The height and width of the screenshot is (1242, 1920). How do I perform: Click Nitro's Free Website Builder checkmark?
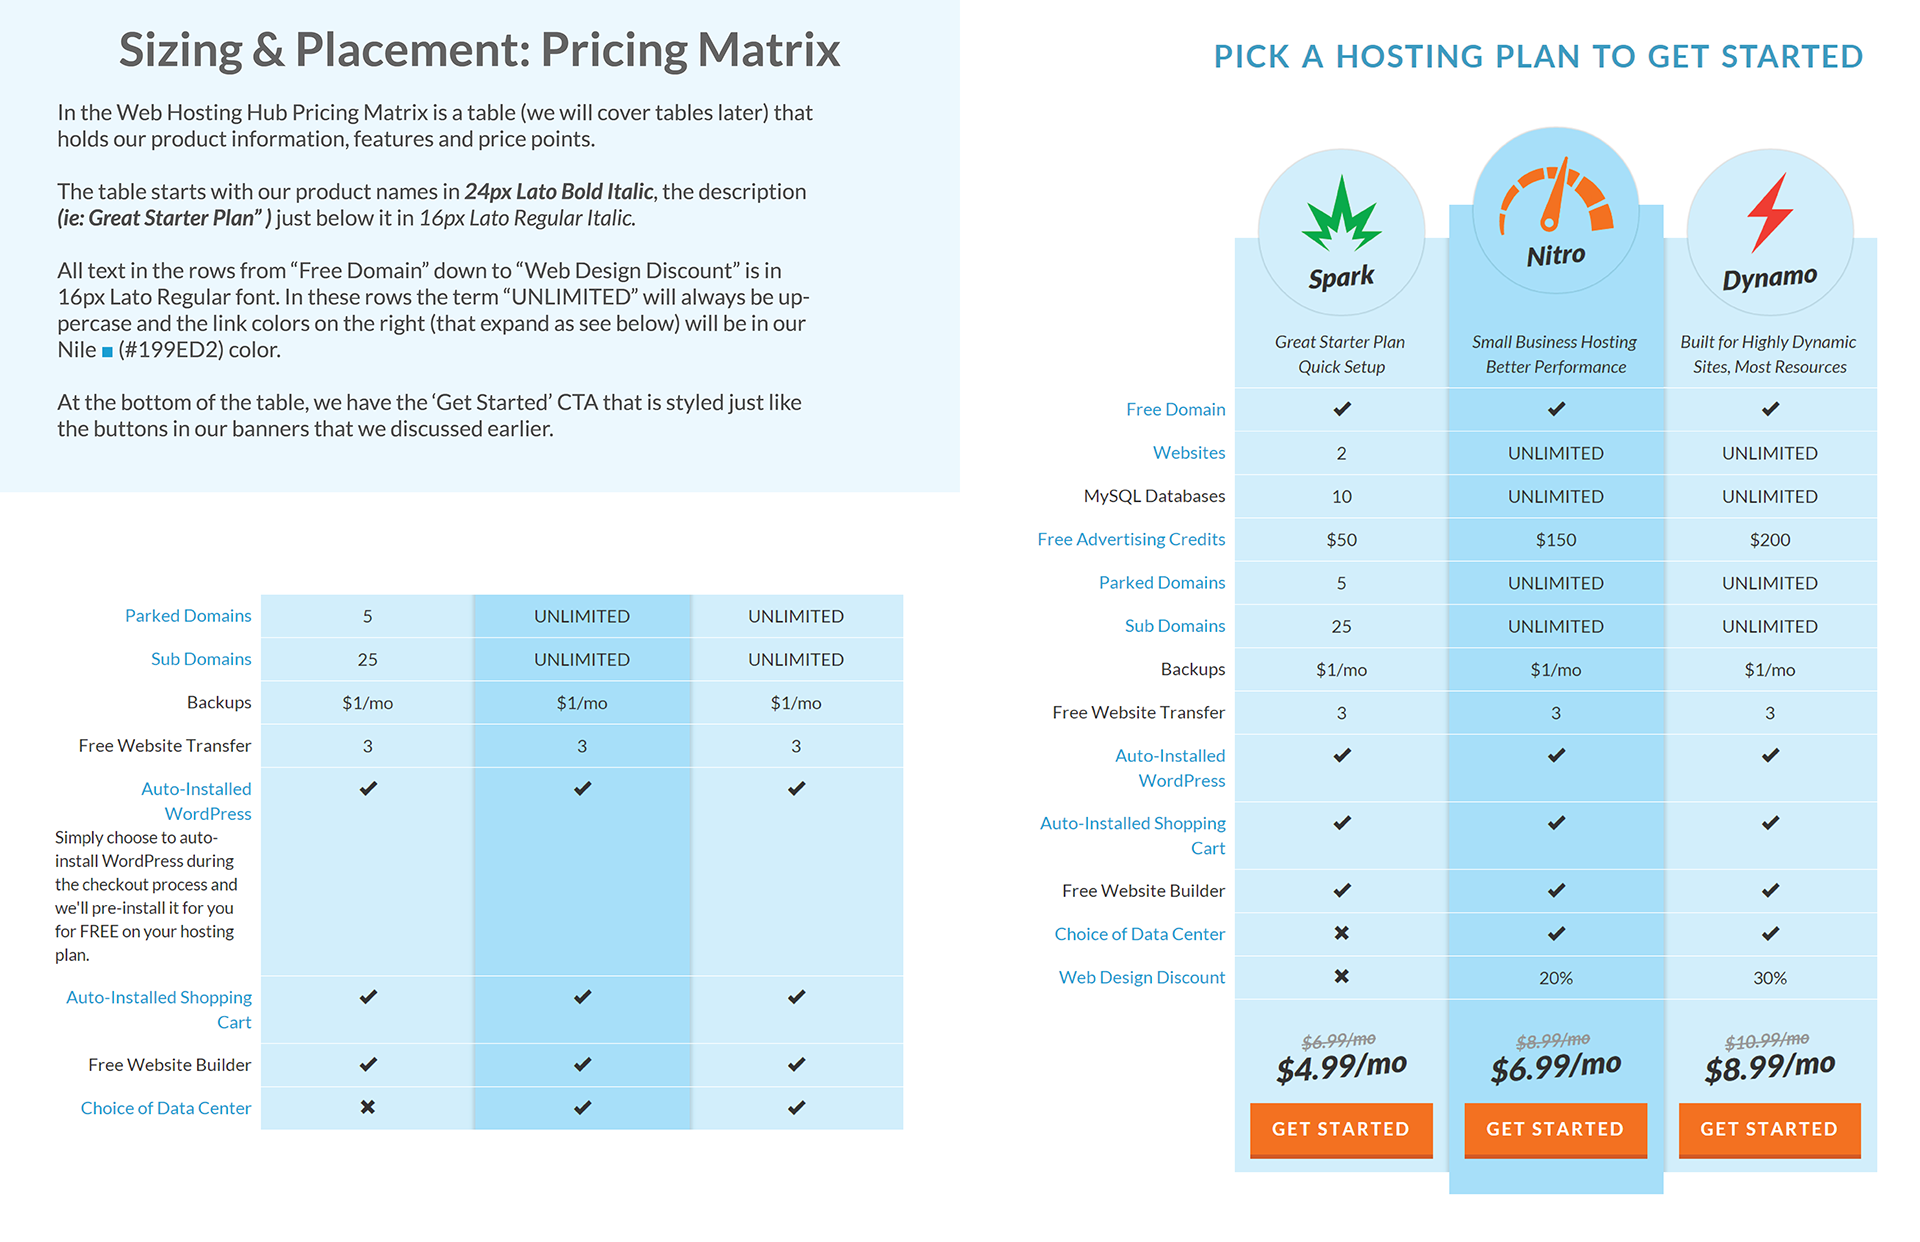pyautogui.click(x=1556, y=890)
